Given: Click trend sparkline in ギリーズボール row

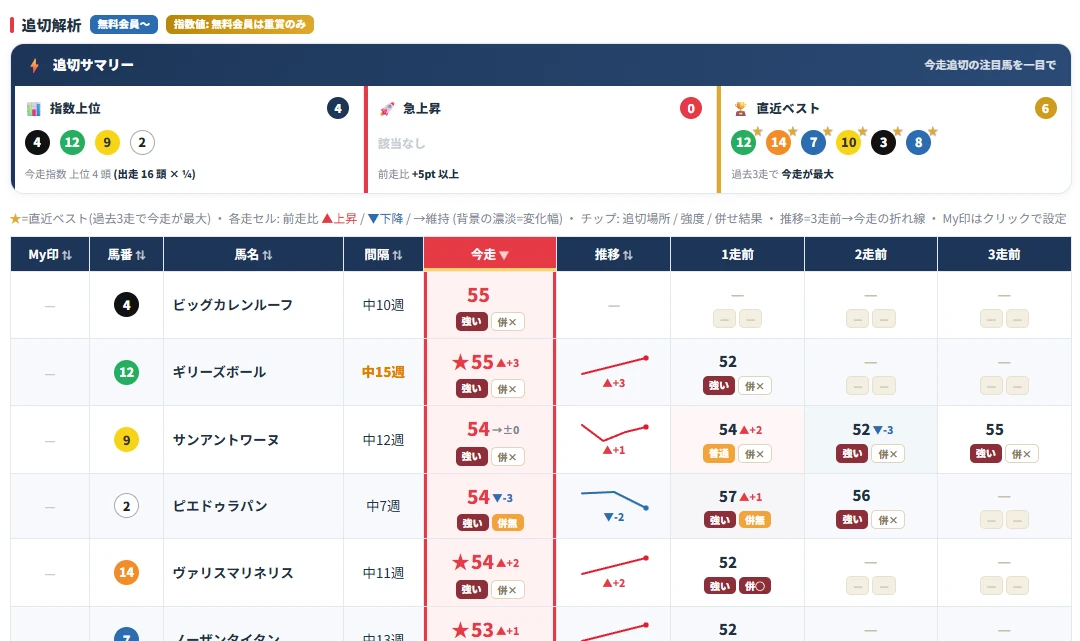Looking at the screenshot, I should (614, 366).
